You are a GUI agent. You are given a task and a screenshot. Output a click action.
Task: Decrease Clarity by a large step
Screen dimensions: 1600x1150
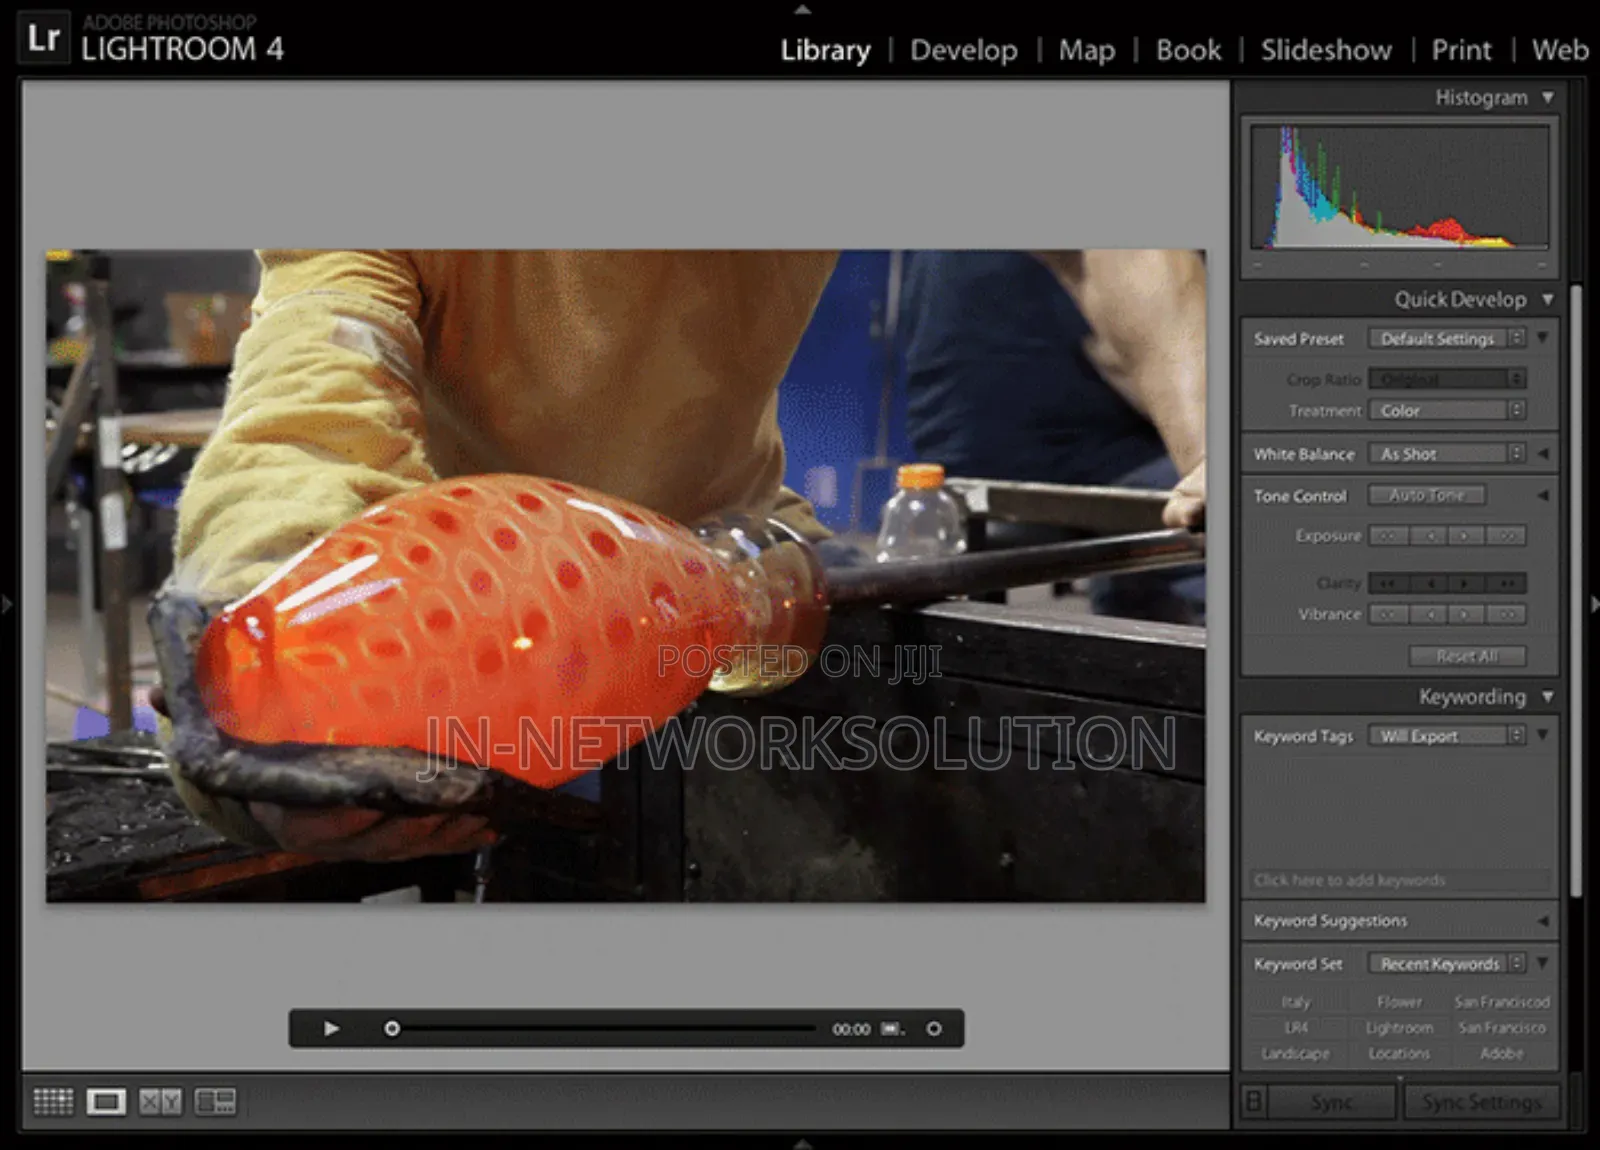1388,583
